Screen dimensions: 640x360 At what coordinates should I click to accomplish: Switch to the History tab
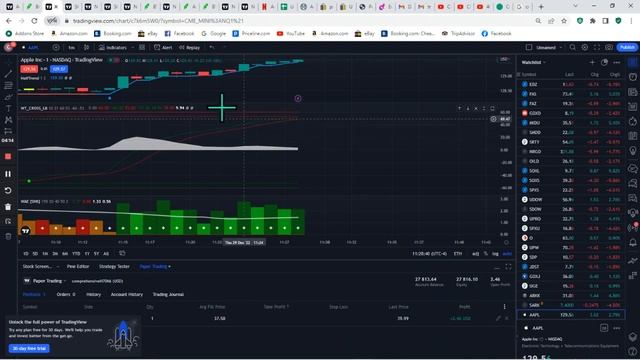point(93,294)
